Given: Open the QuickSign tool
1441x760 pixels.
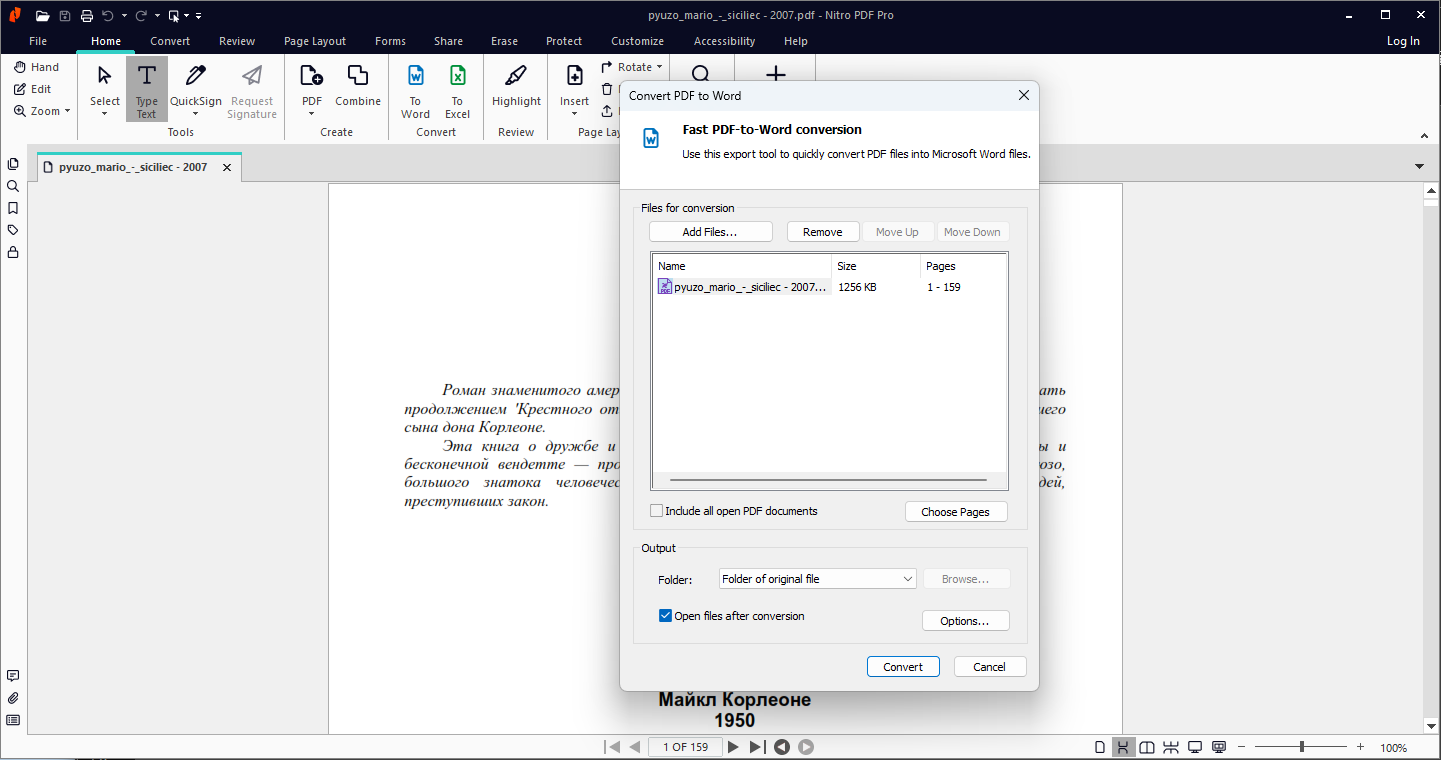Looking at the screenshot, I should pyautogui.click(x=196, y=87).
